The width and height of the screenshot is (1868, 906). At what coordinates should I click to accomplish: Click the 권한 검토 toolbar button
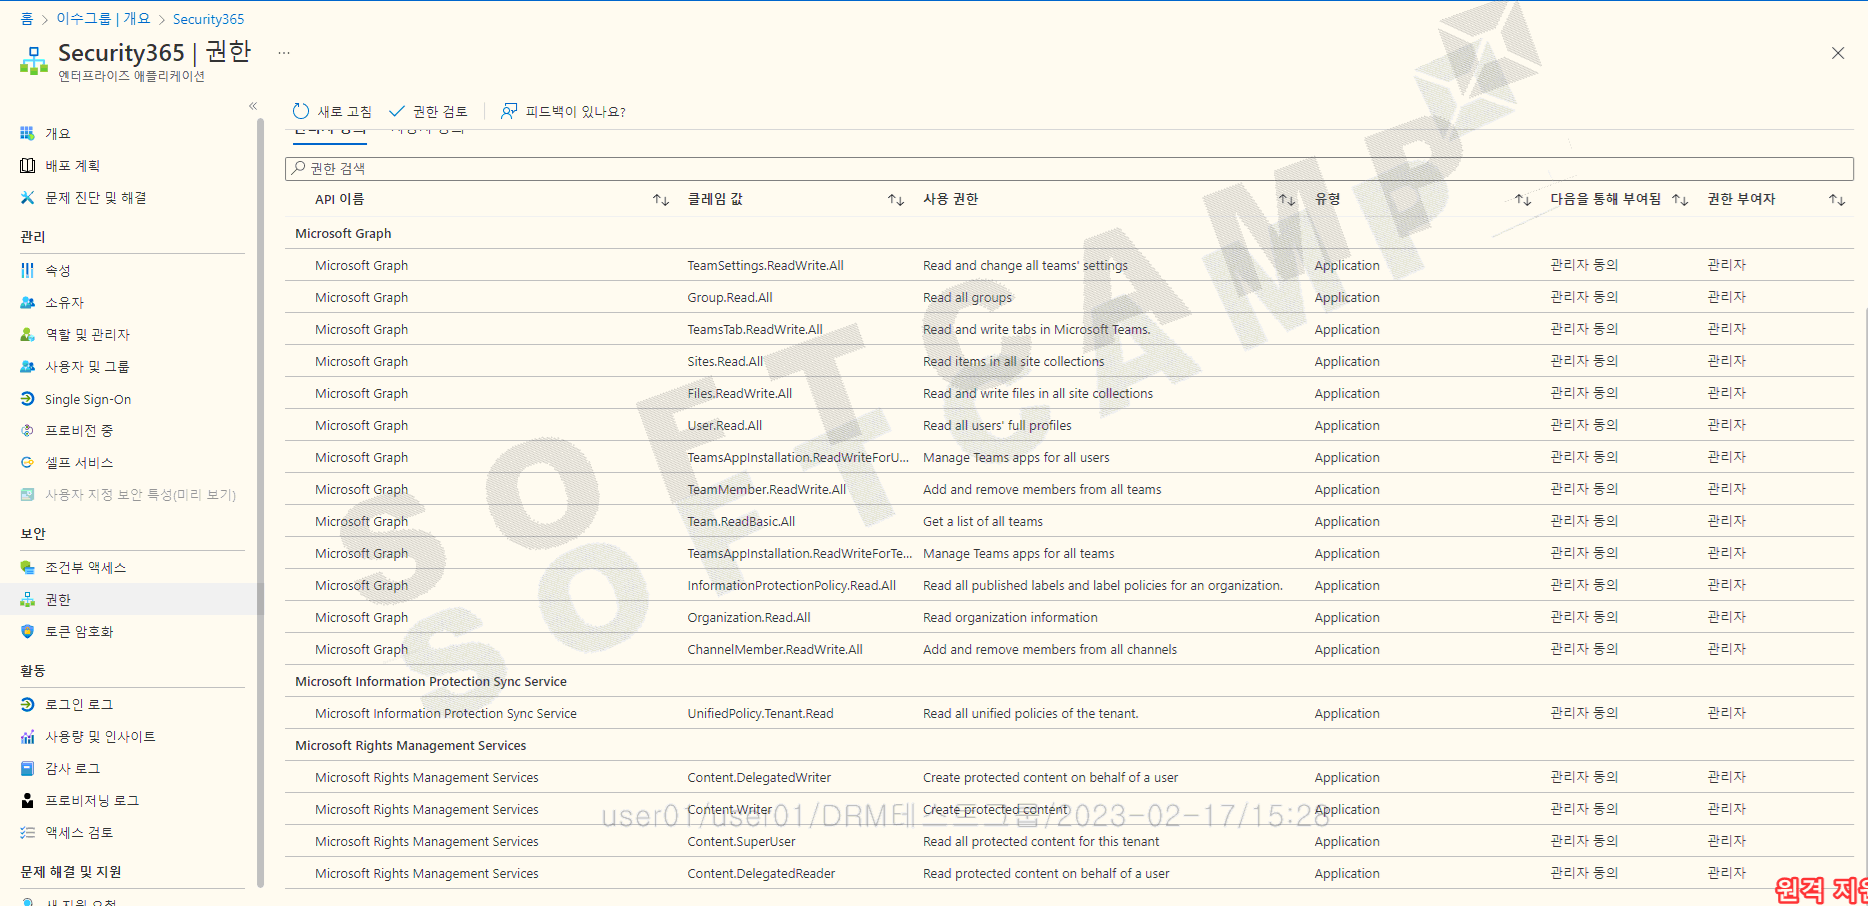pyautogui.click(x=428, y=111)
